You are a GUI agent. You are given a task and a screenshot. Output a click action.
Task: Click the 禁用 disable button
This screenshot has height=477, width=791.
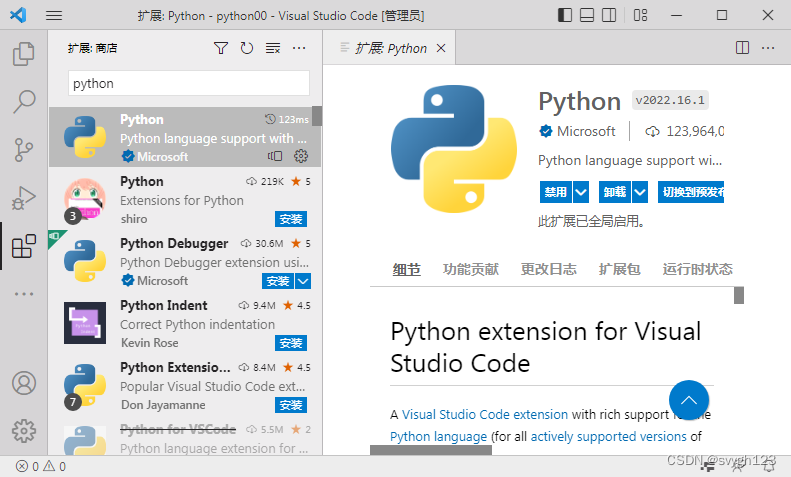(x=556, y=192)
